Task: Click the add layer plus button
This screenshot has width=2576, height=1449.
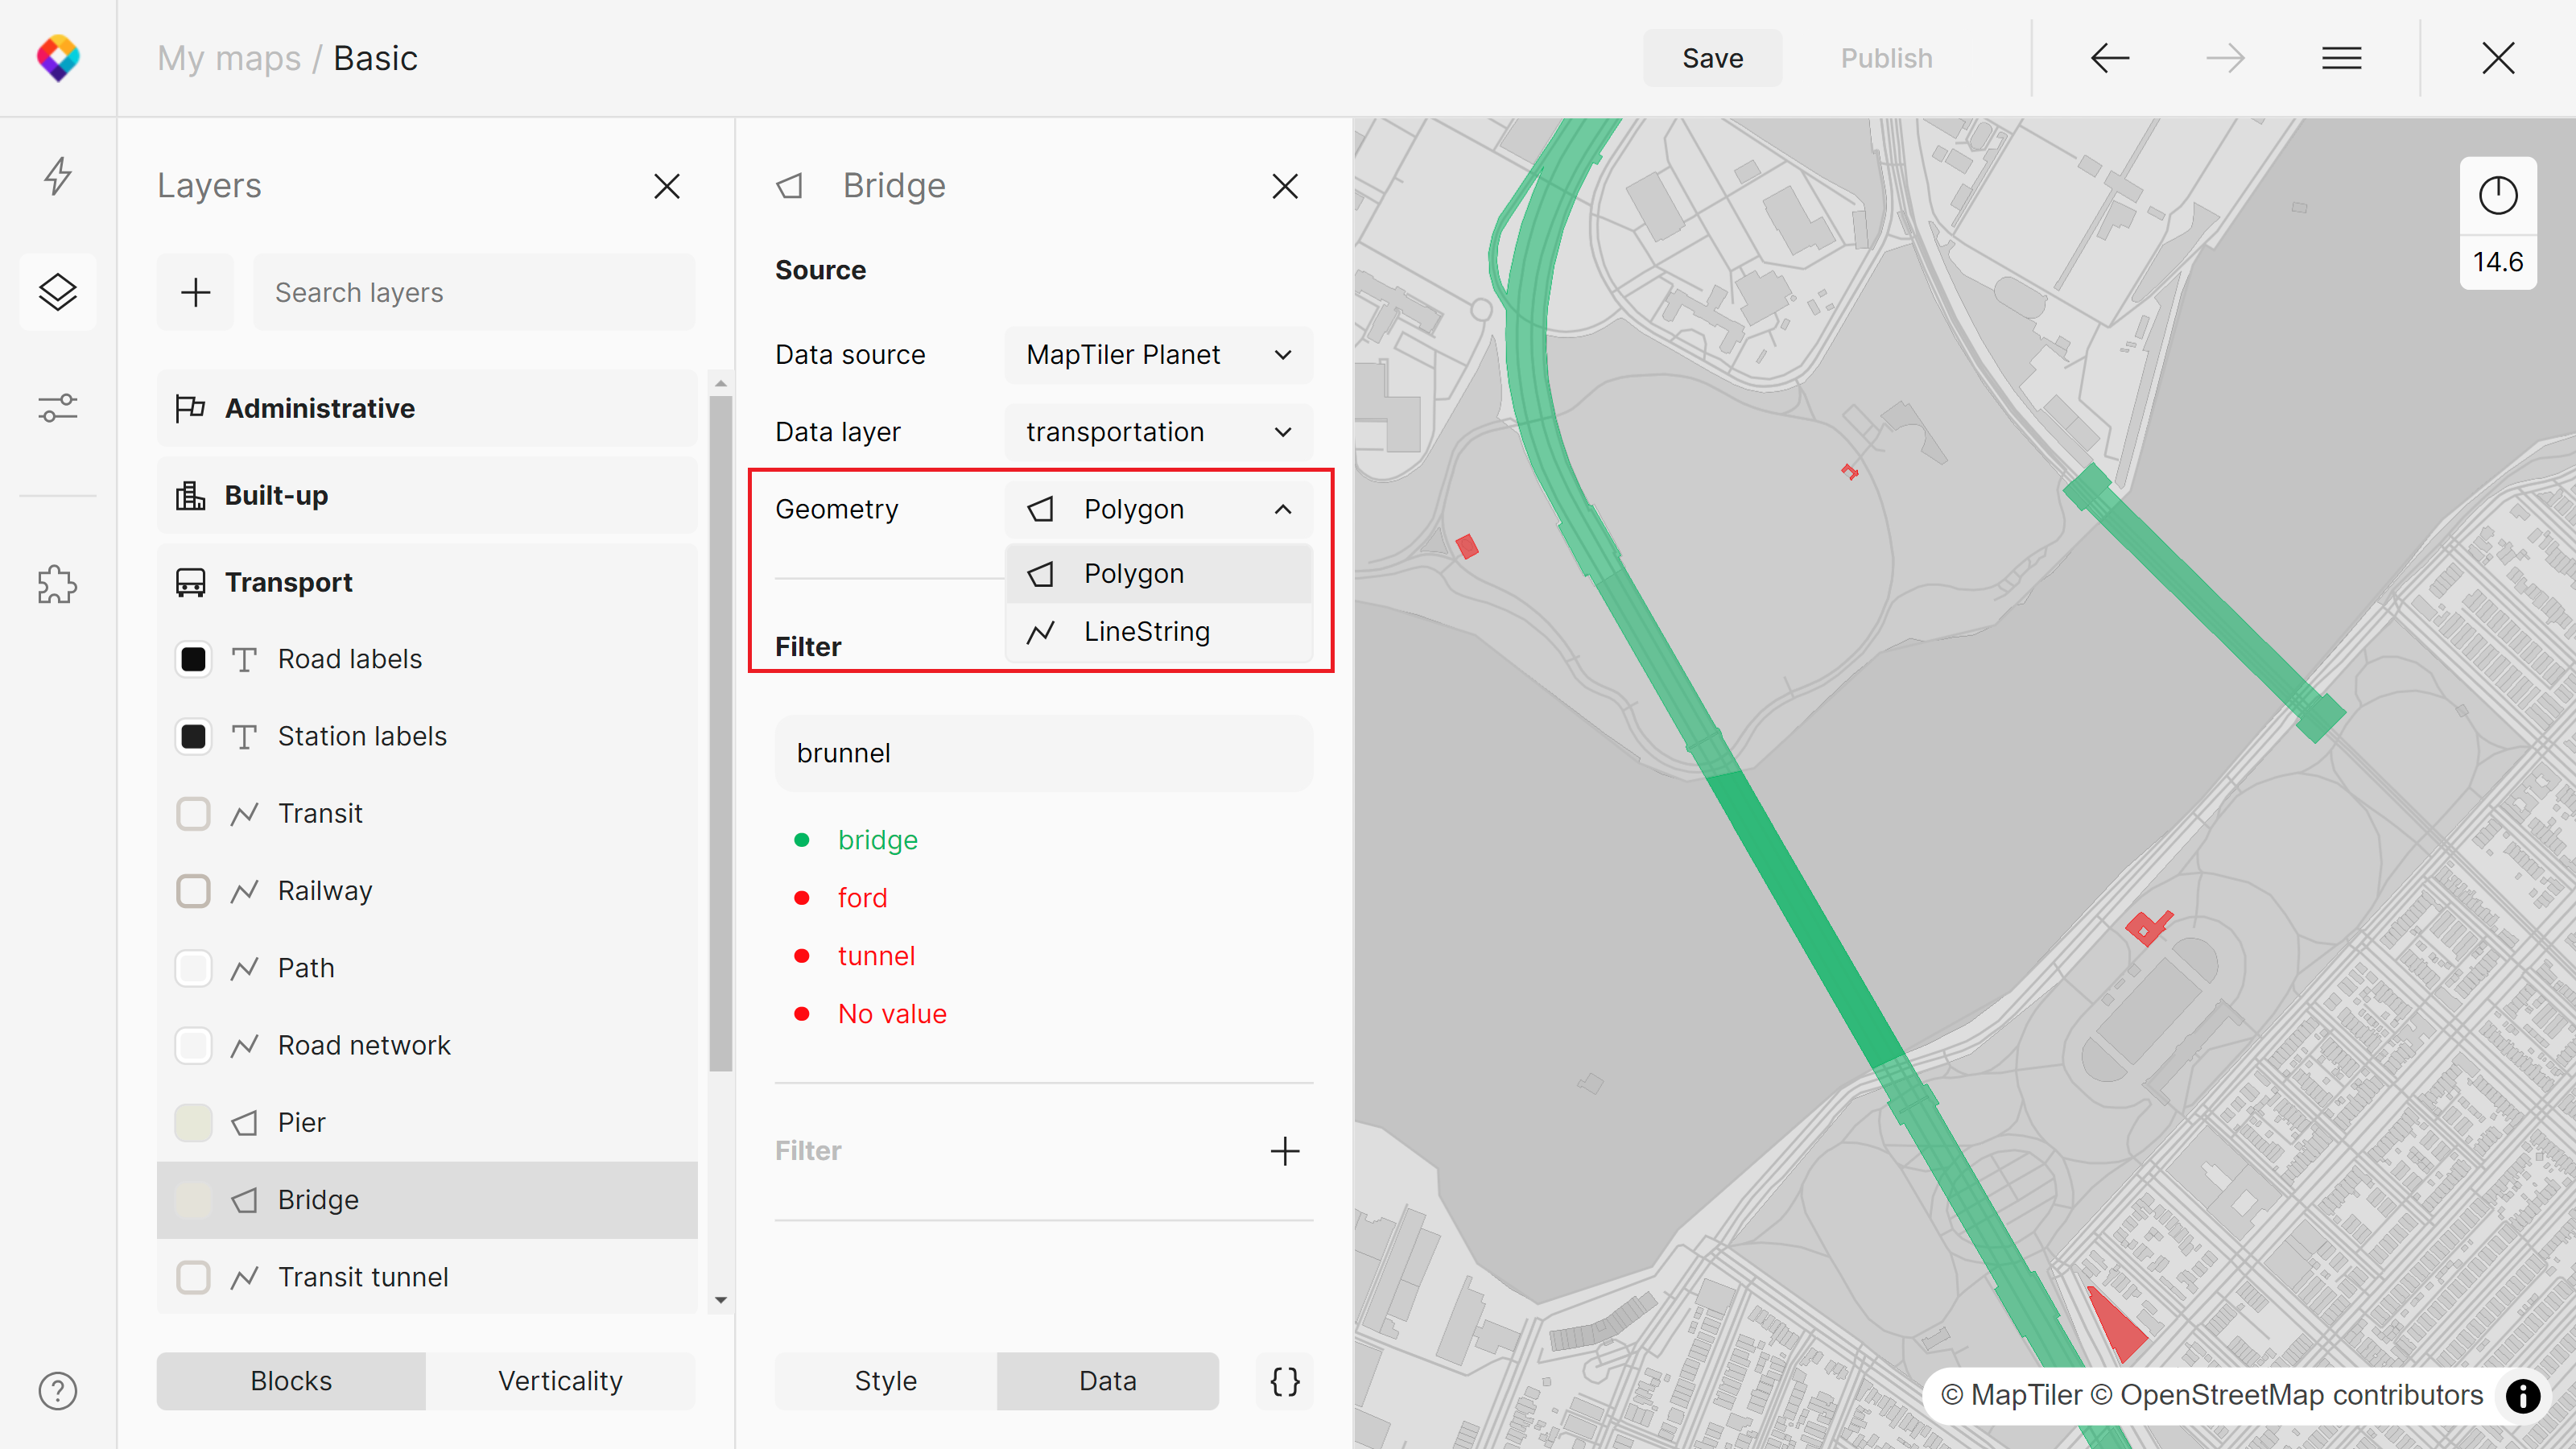Action: click(x=195, y=292)
